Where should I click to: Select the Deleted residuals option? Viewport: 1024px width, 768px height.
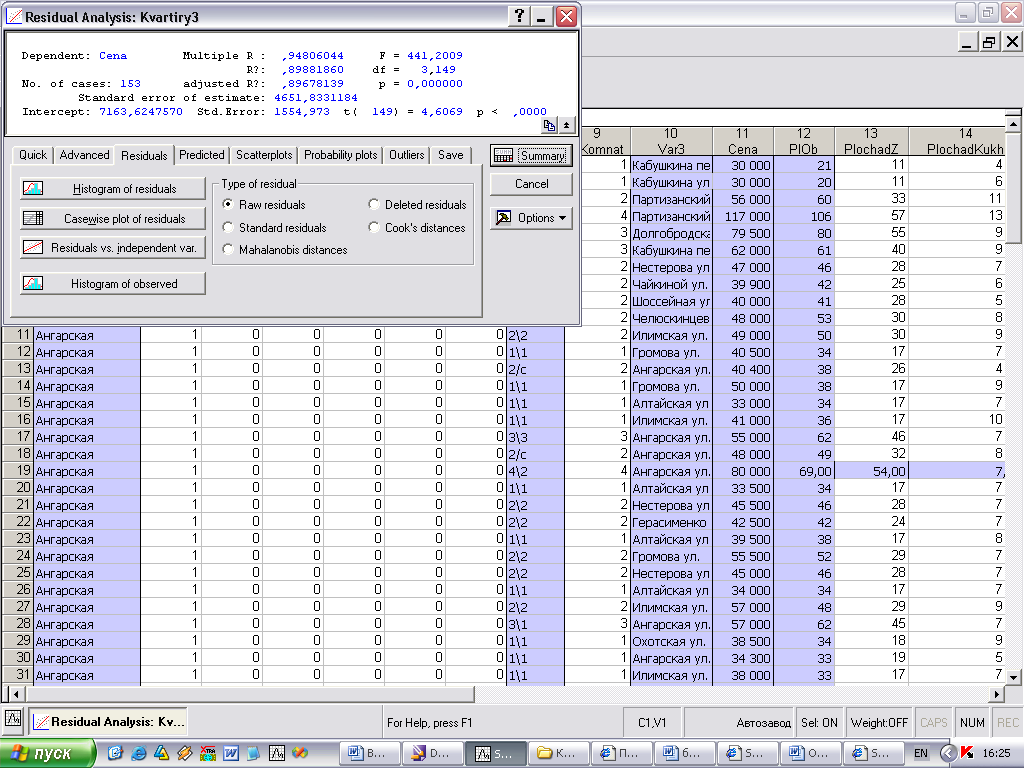375,205
